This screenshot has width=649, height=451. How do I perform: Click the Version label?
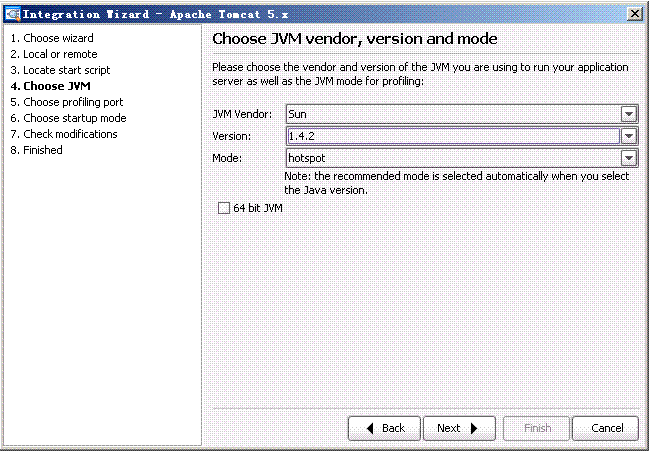(231, 136)
